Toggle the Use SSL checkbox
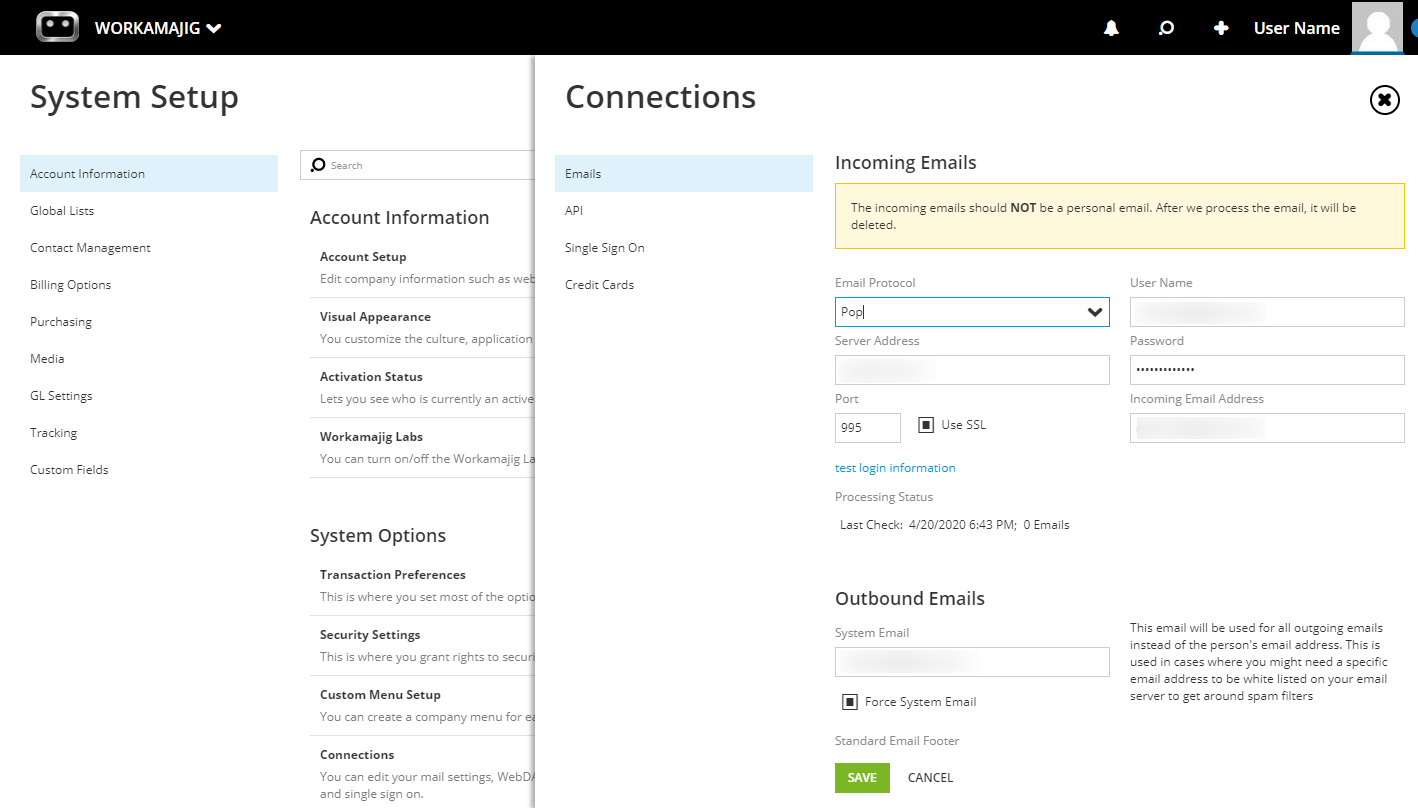The image size is (1418, 808). coord(928,423)
